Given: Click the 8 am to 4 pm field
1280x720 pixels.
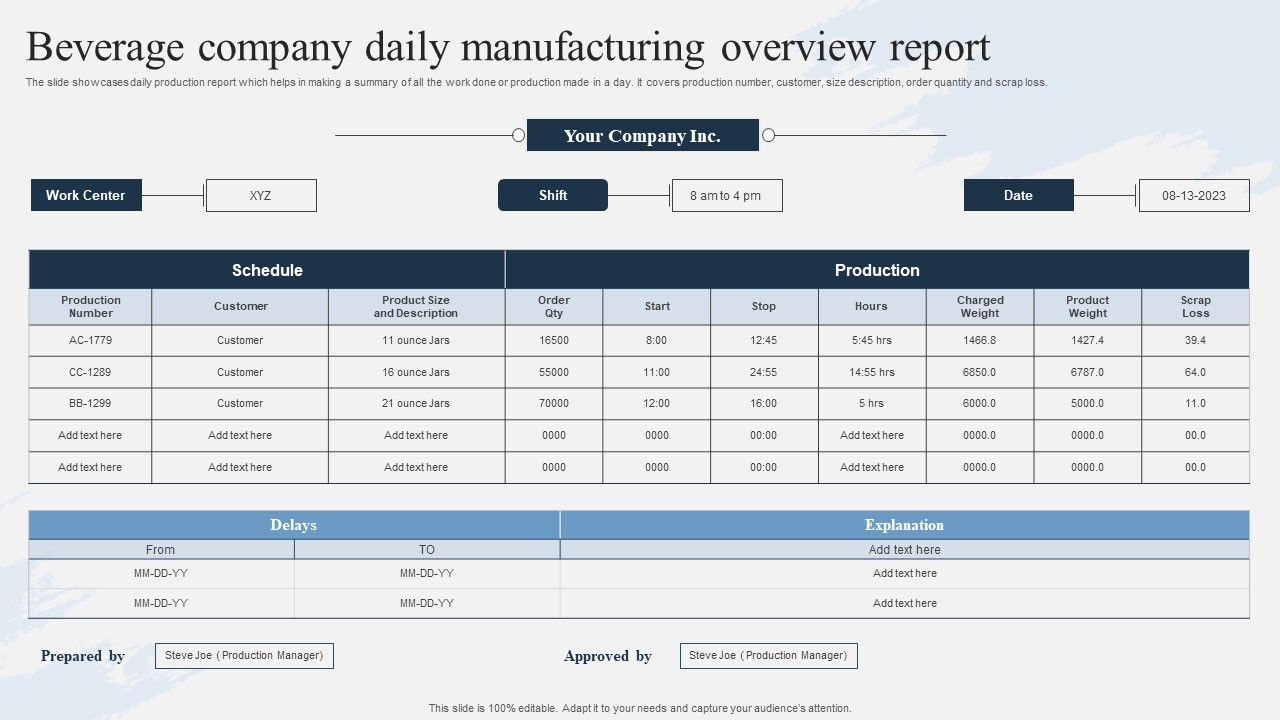Looking at the screenshot, I should coord(726,196).
